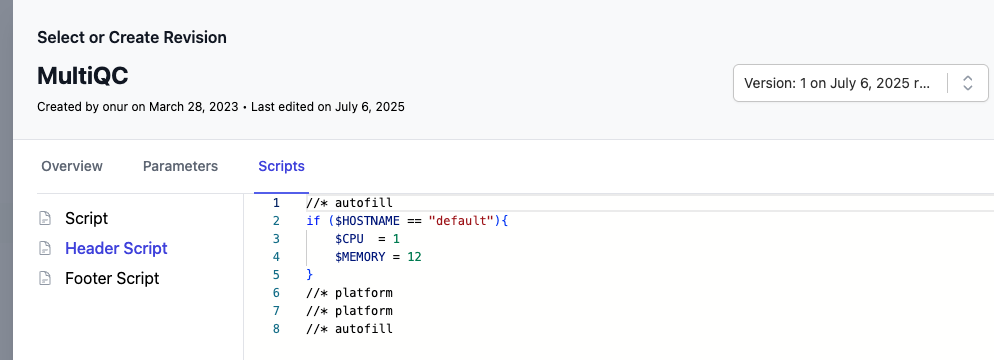This screenshot has height=360, width=994.
Task: Open the Version revision dropdown
Action: coord(860,83)
